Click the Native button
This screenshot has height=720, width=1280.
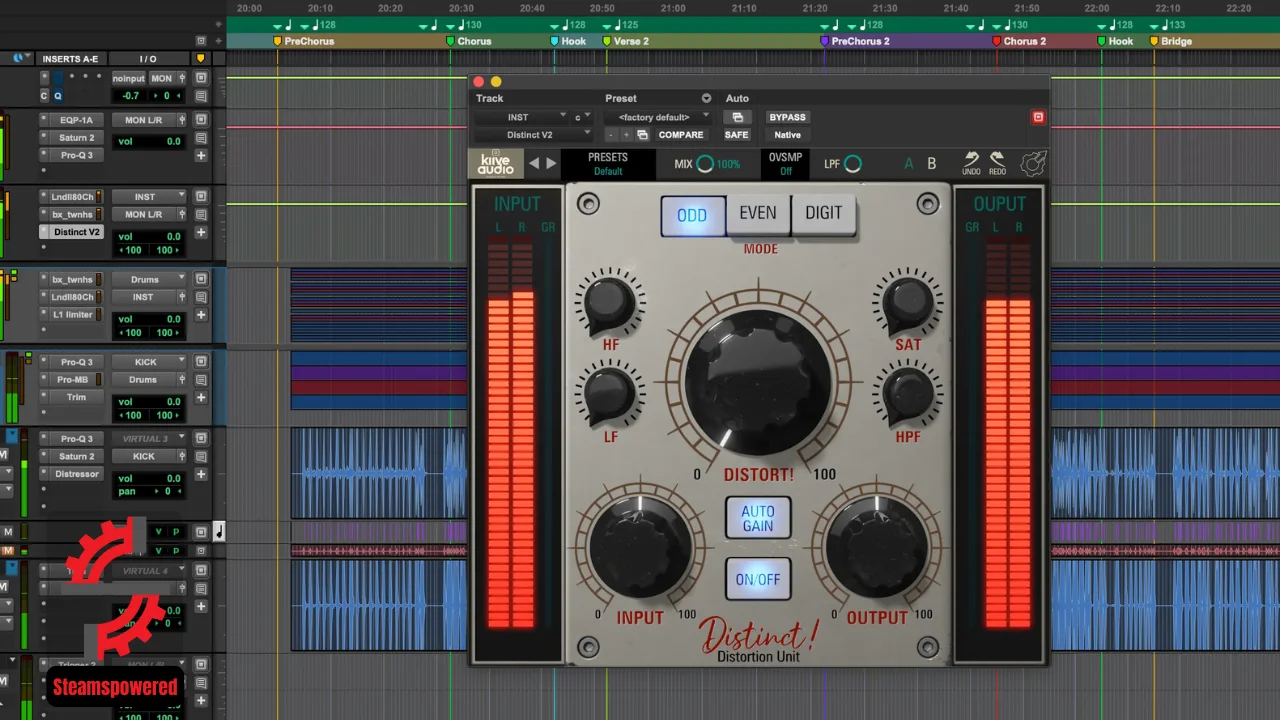(788, 135)
